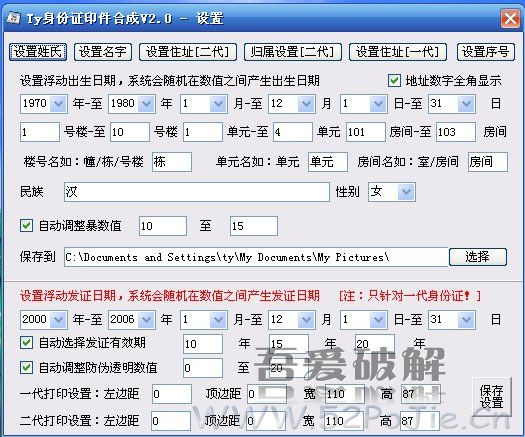The width and height of the screenshot is (525, 437).
Task: Click the first validity period field showing 10
Action: click(x=203, y=344)
